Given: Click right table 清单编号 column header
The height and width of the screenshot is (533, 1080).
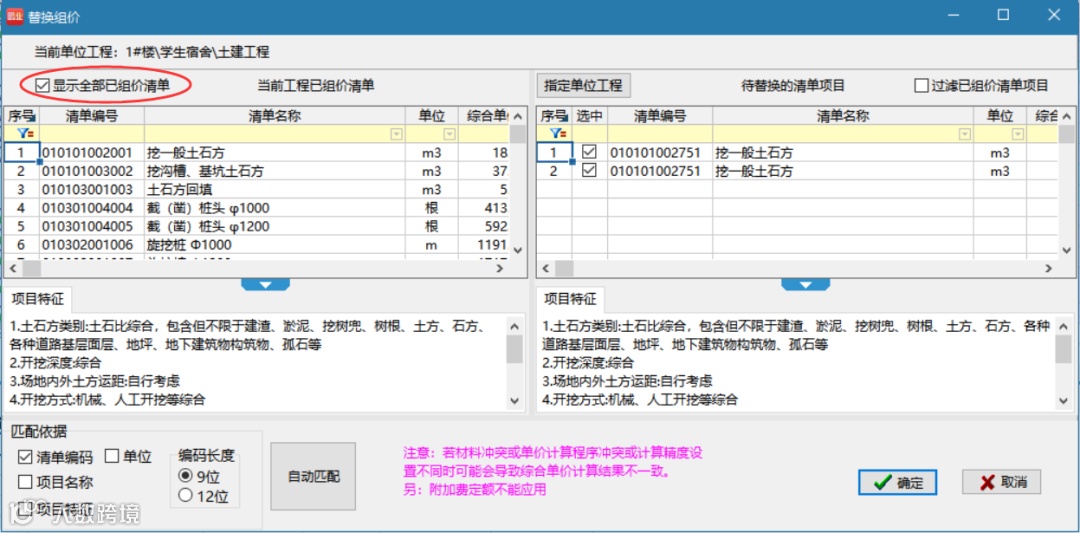Looking at the screenshot, I should pos(660,115).
